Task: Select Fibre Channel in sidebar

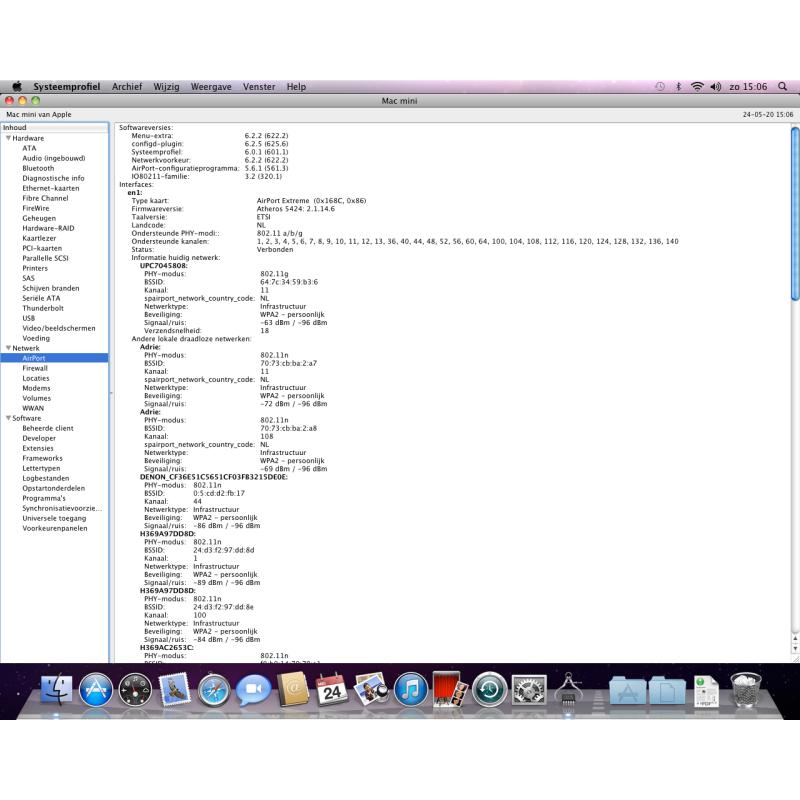Action: (45, 198)
